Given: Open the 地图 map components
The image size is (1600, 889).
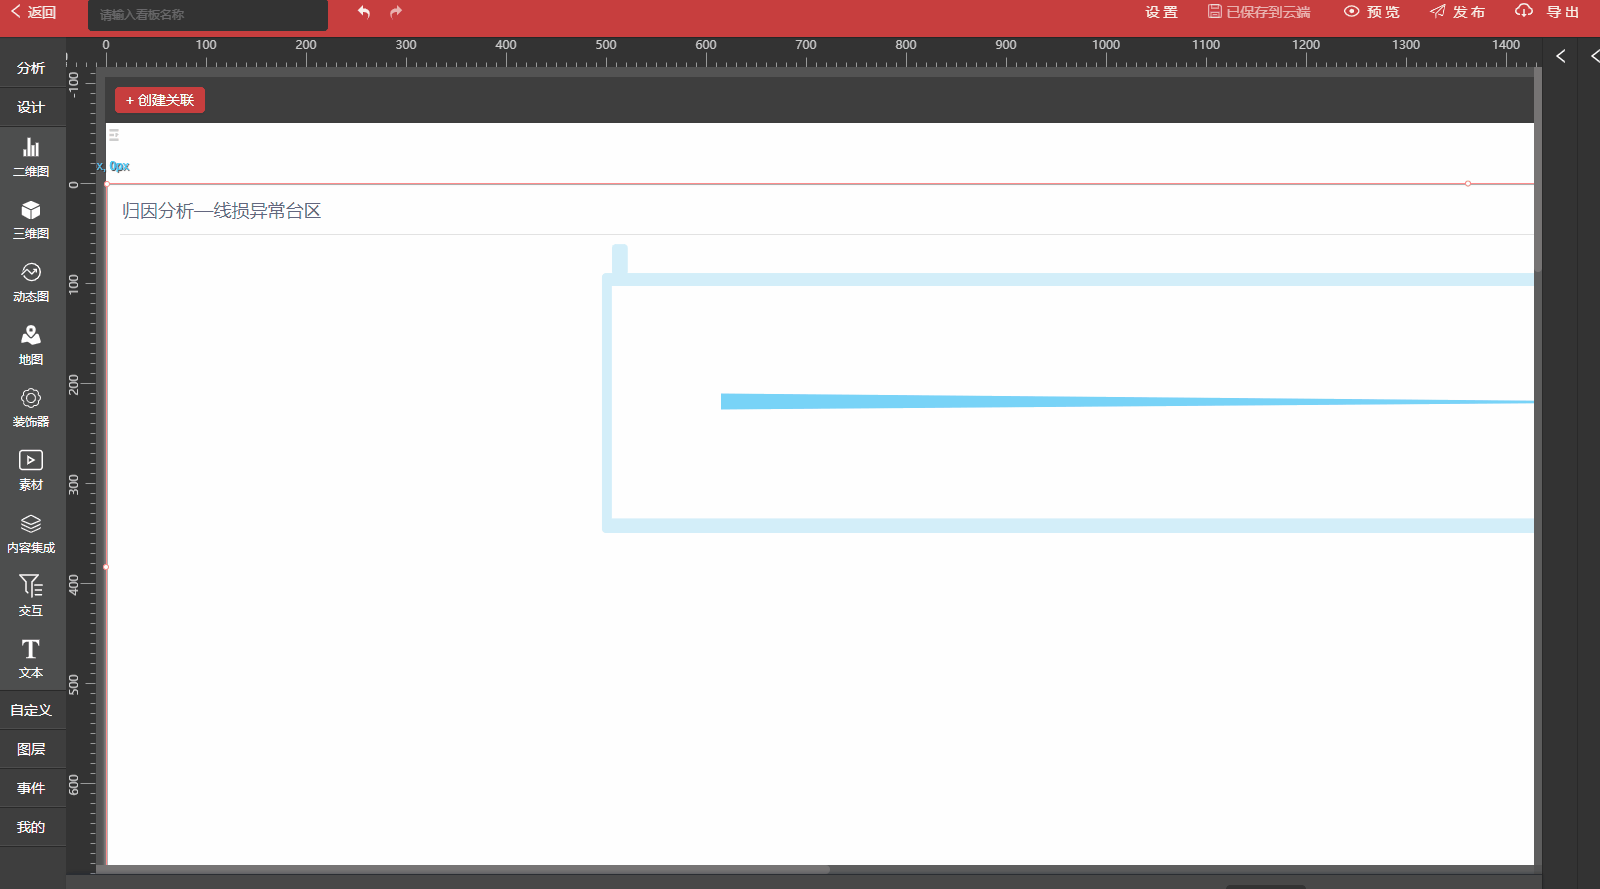Looking at the screenshot, I should tap(31, 345).
